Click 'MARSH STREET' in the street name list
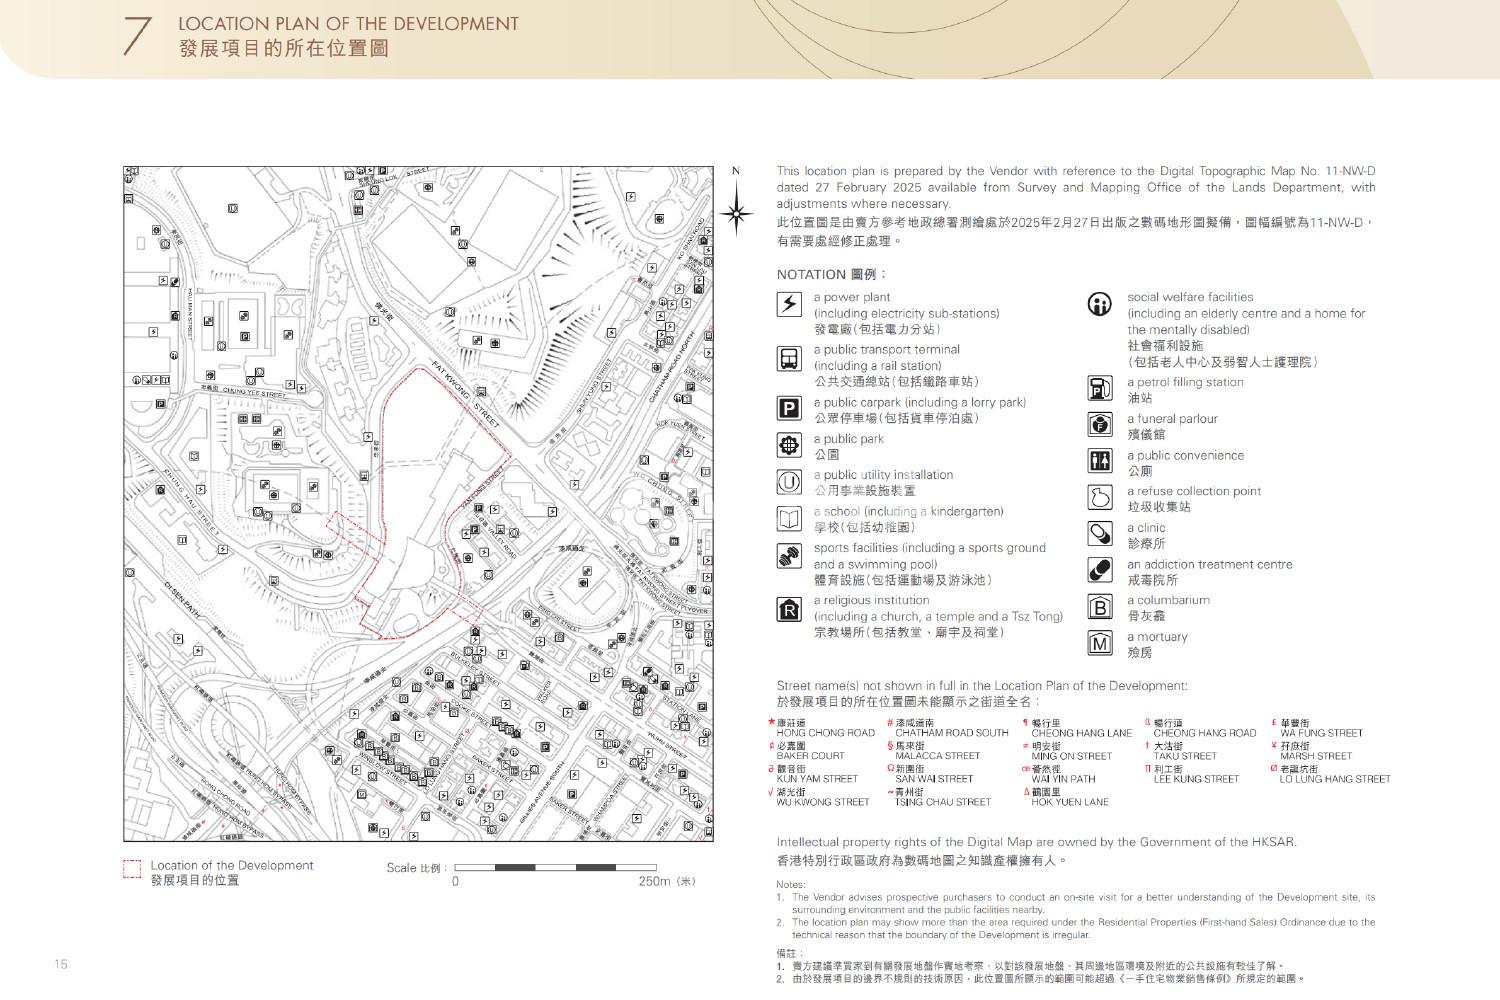Screen dimensions: 1500x1000 1316,756
